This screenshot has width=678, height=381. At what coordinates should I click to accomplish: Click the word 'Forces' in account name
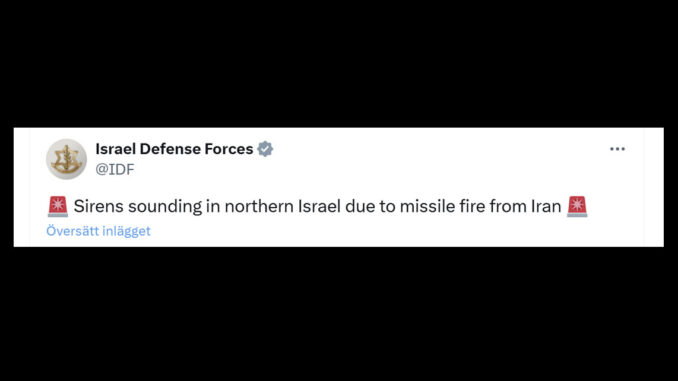point(229,149)
